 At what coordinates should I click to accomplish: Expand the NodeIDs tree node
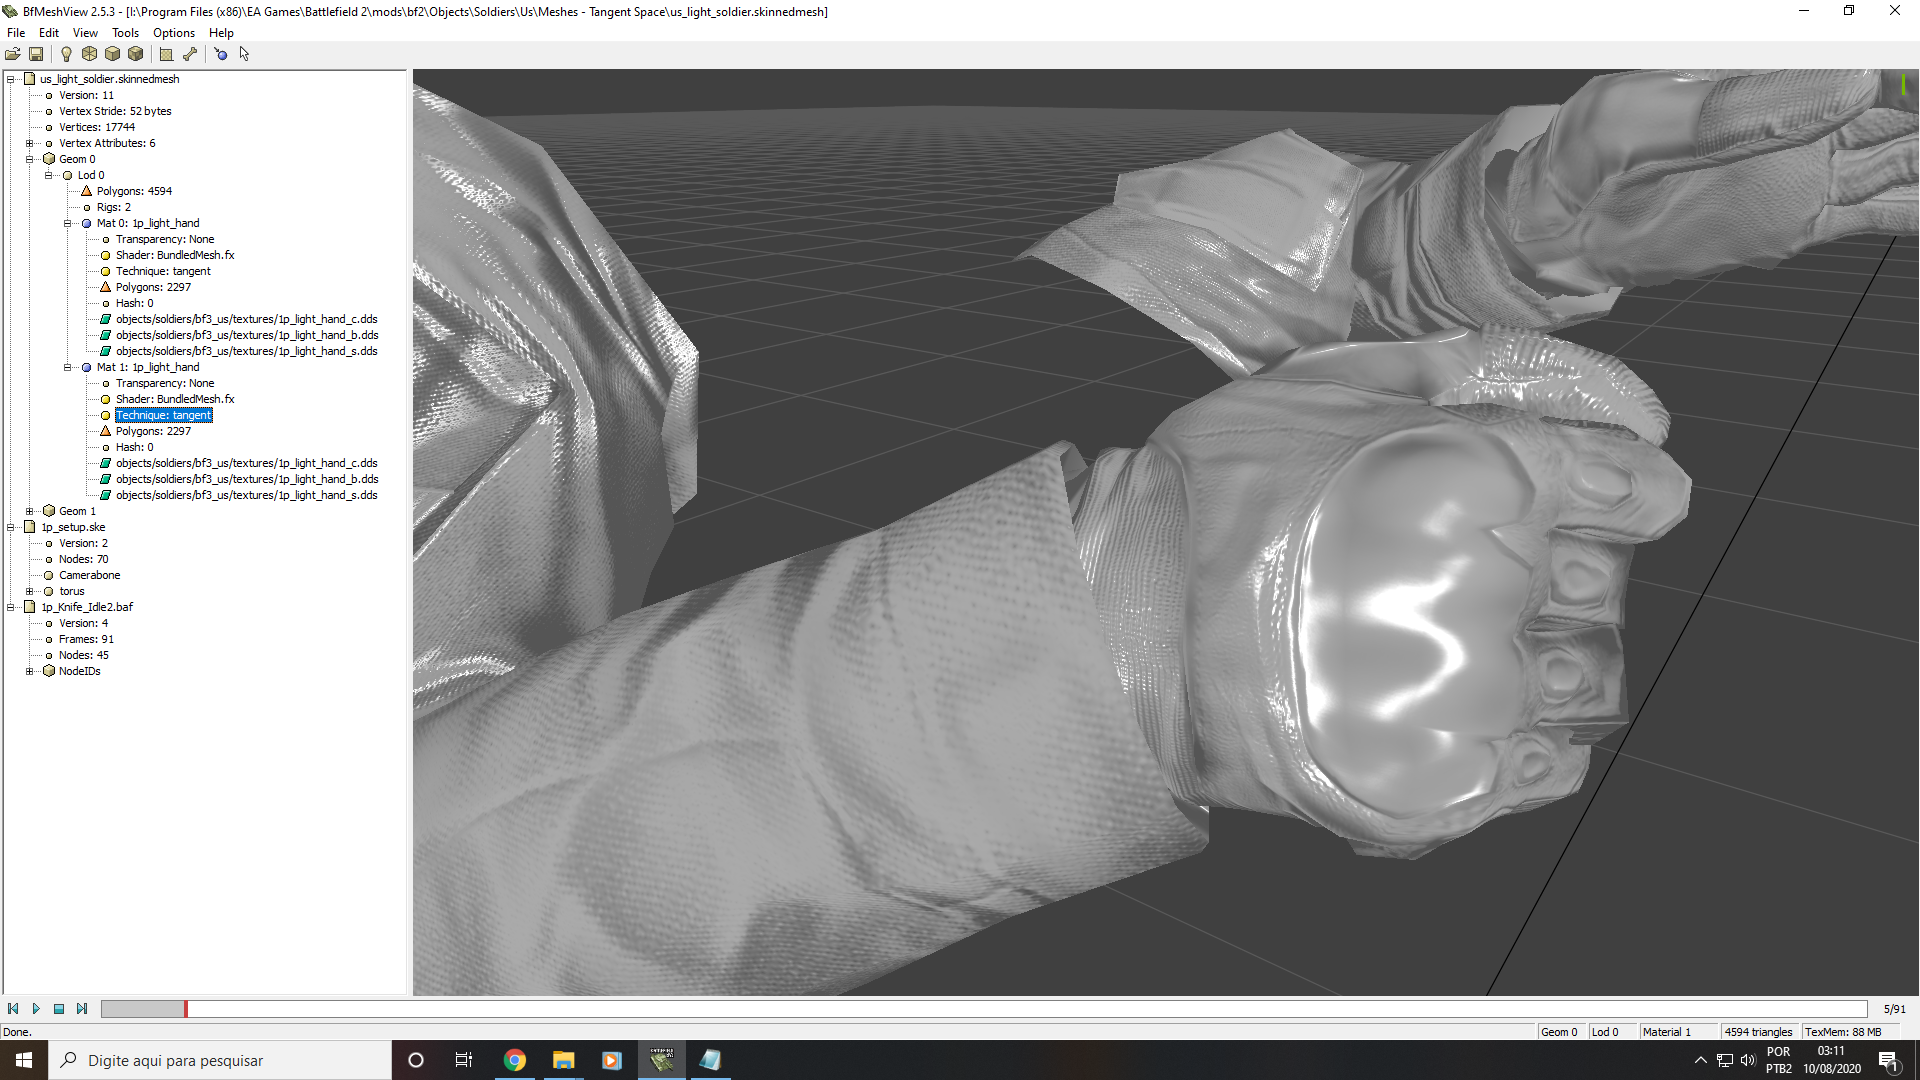click(x=30, y=671)
